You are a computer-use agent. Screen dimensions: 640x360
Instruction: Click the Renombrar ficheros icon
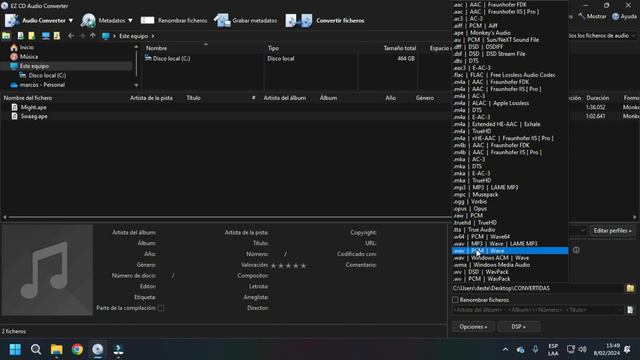[x=147, y=20]
